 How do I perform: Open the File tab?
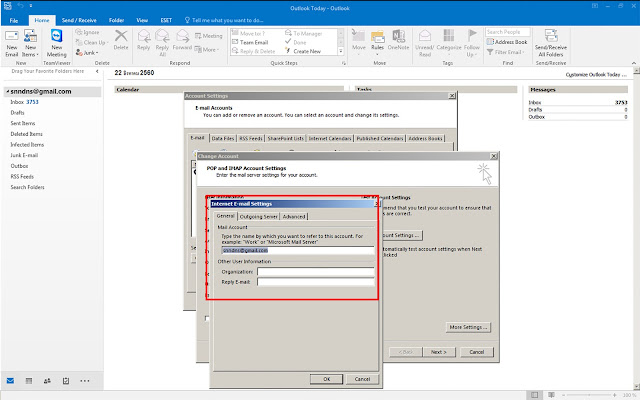point(14,20)
